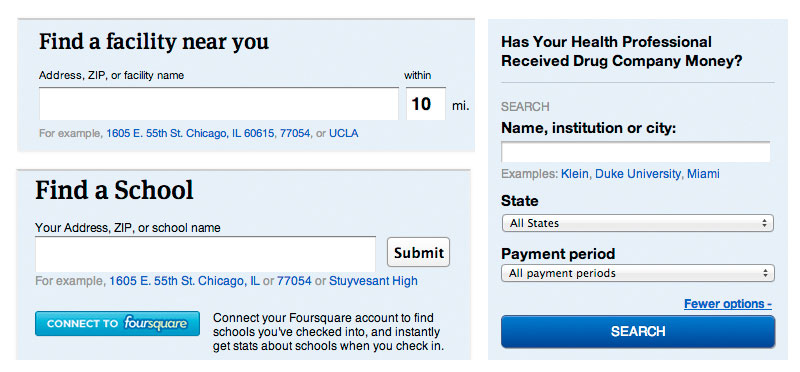This screenshot has width=800, height=372.
Task: Click the Submit button for school search
Action: pos(418,252)
